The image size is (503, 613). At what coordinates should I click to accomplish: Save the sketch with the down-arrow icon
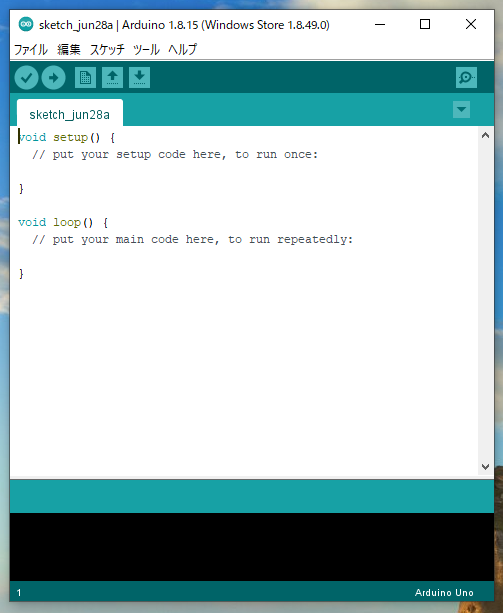[x=140, y=77]
